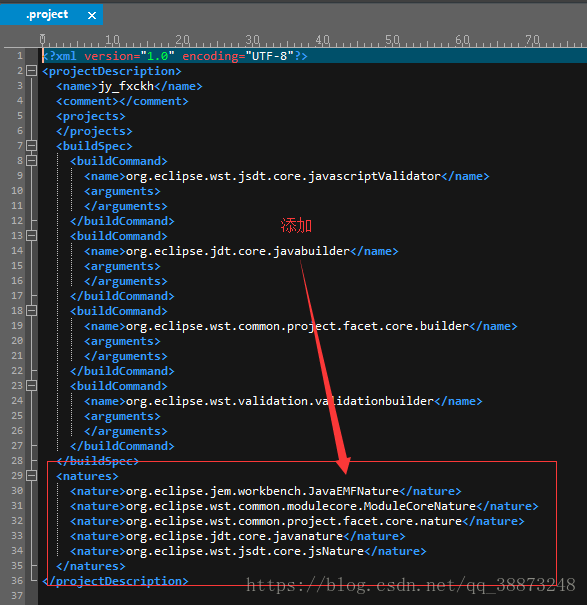Click the empty comment tag on line 4
Viewport: 587px width, 605px height.
(122, 101)
